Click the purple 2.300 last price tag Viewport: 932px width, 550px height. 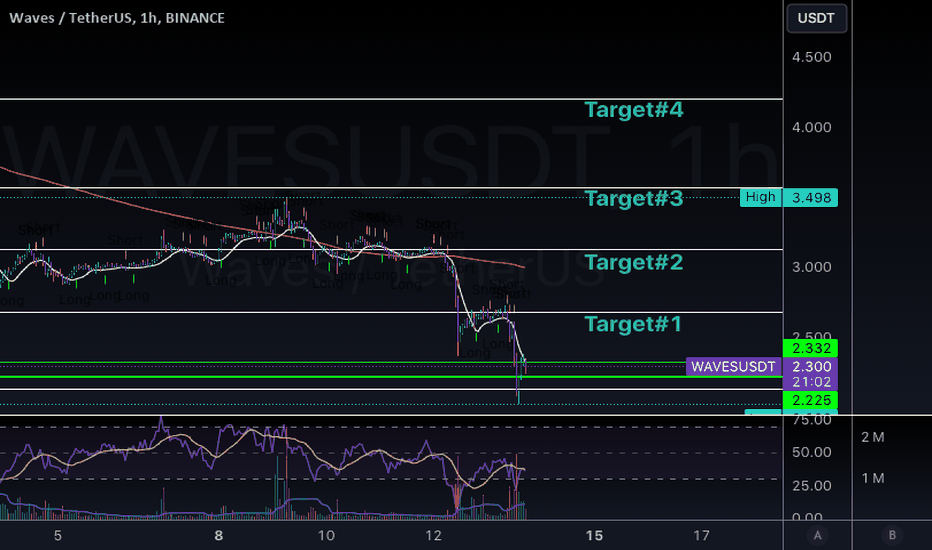[811, 366]
